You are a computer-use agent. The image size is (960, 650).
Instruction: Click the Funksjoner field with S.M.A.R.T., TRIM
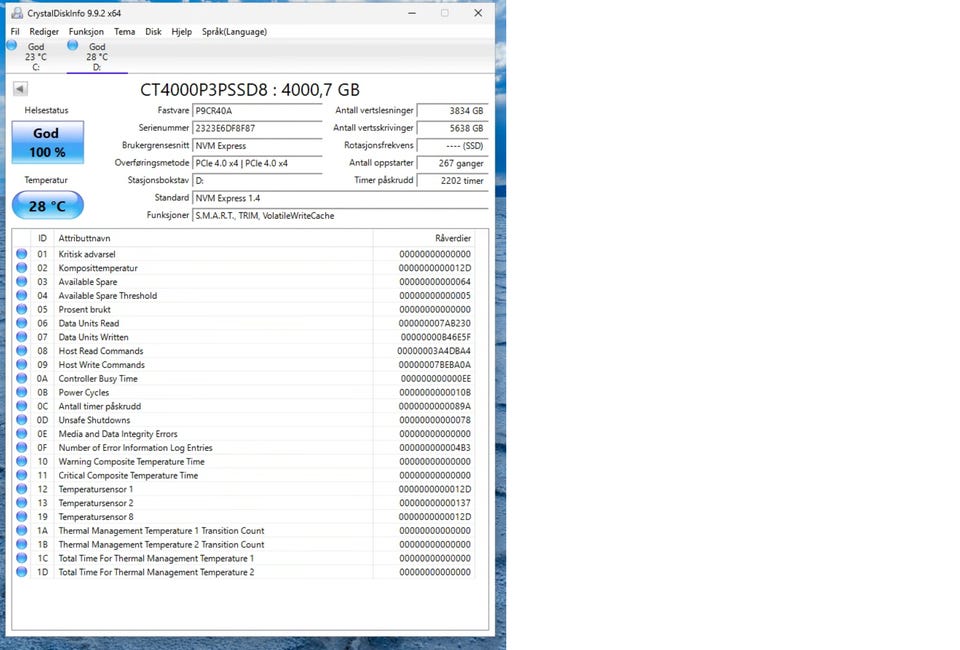tap(340, 215)
